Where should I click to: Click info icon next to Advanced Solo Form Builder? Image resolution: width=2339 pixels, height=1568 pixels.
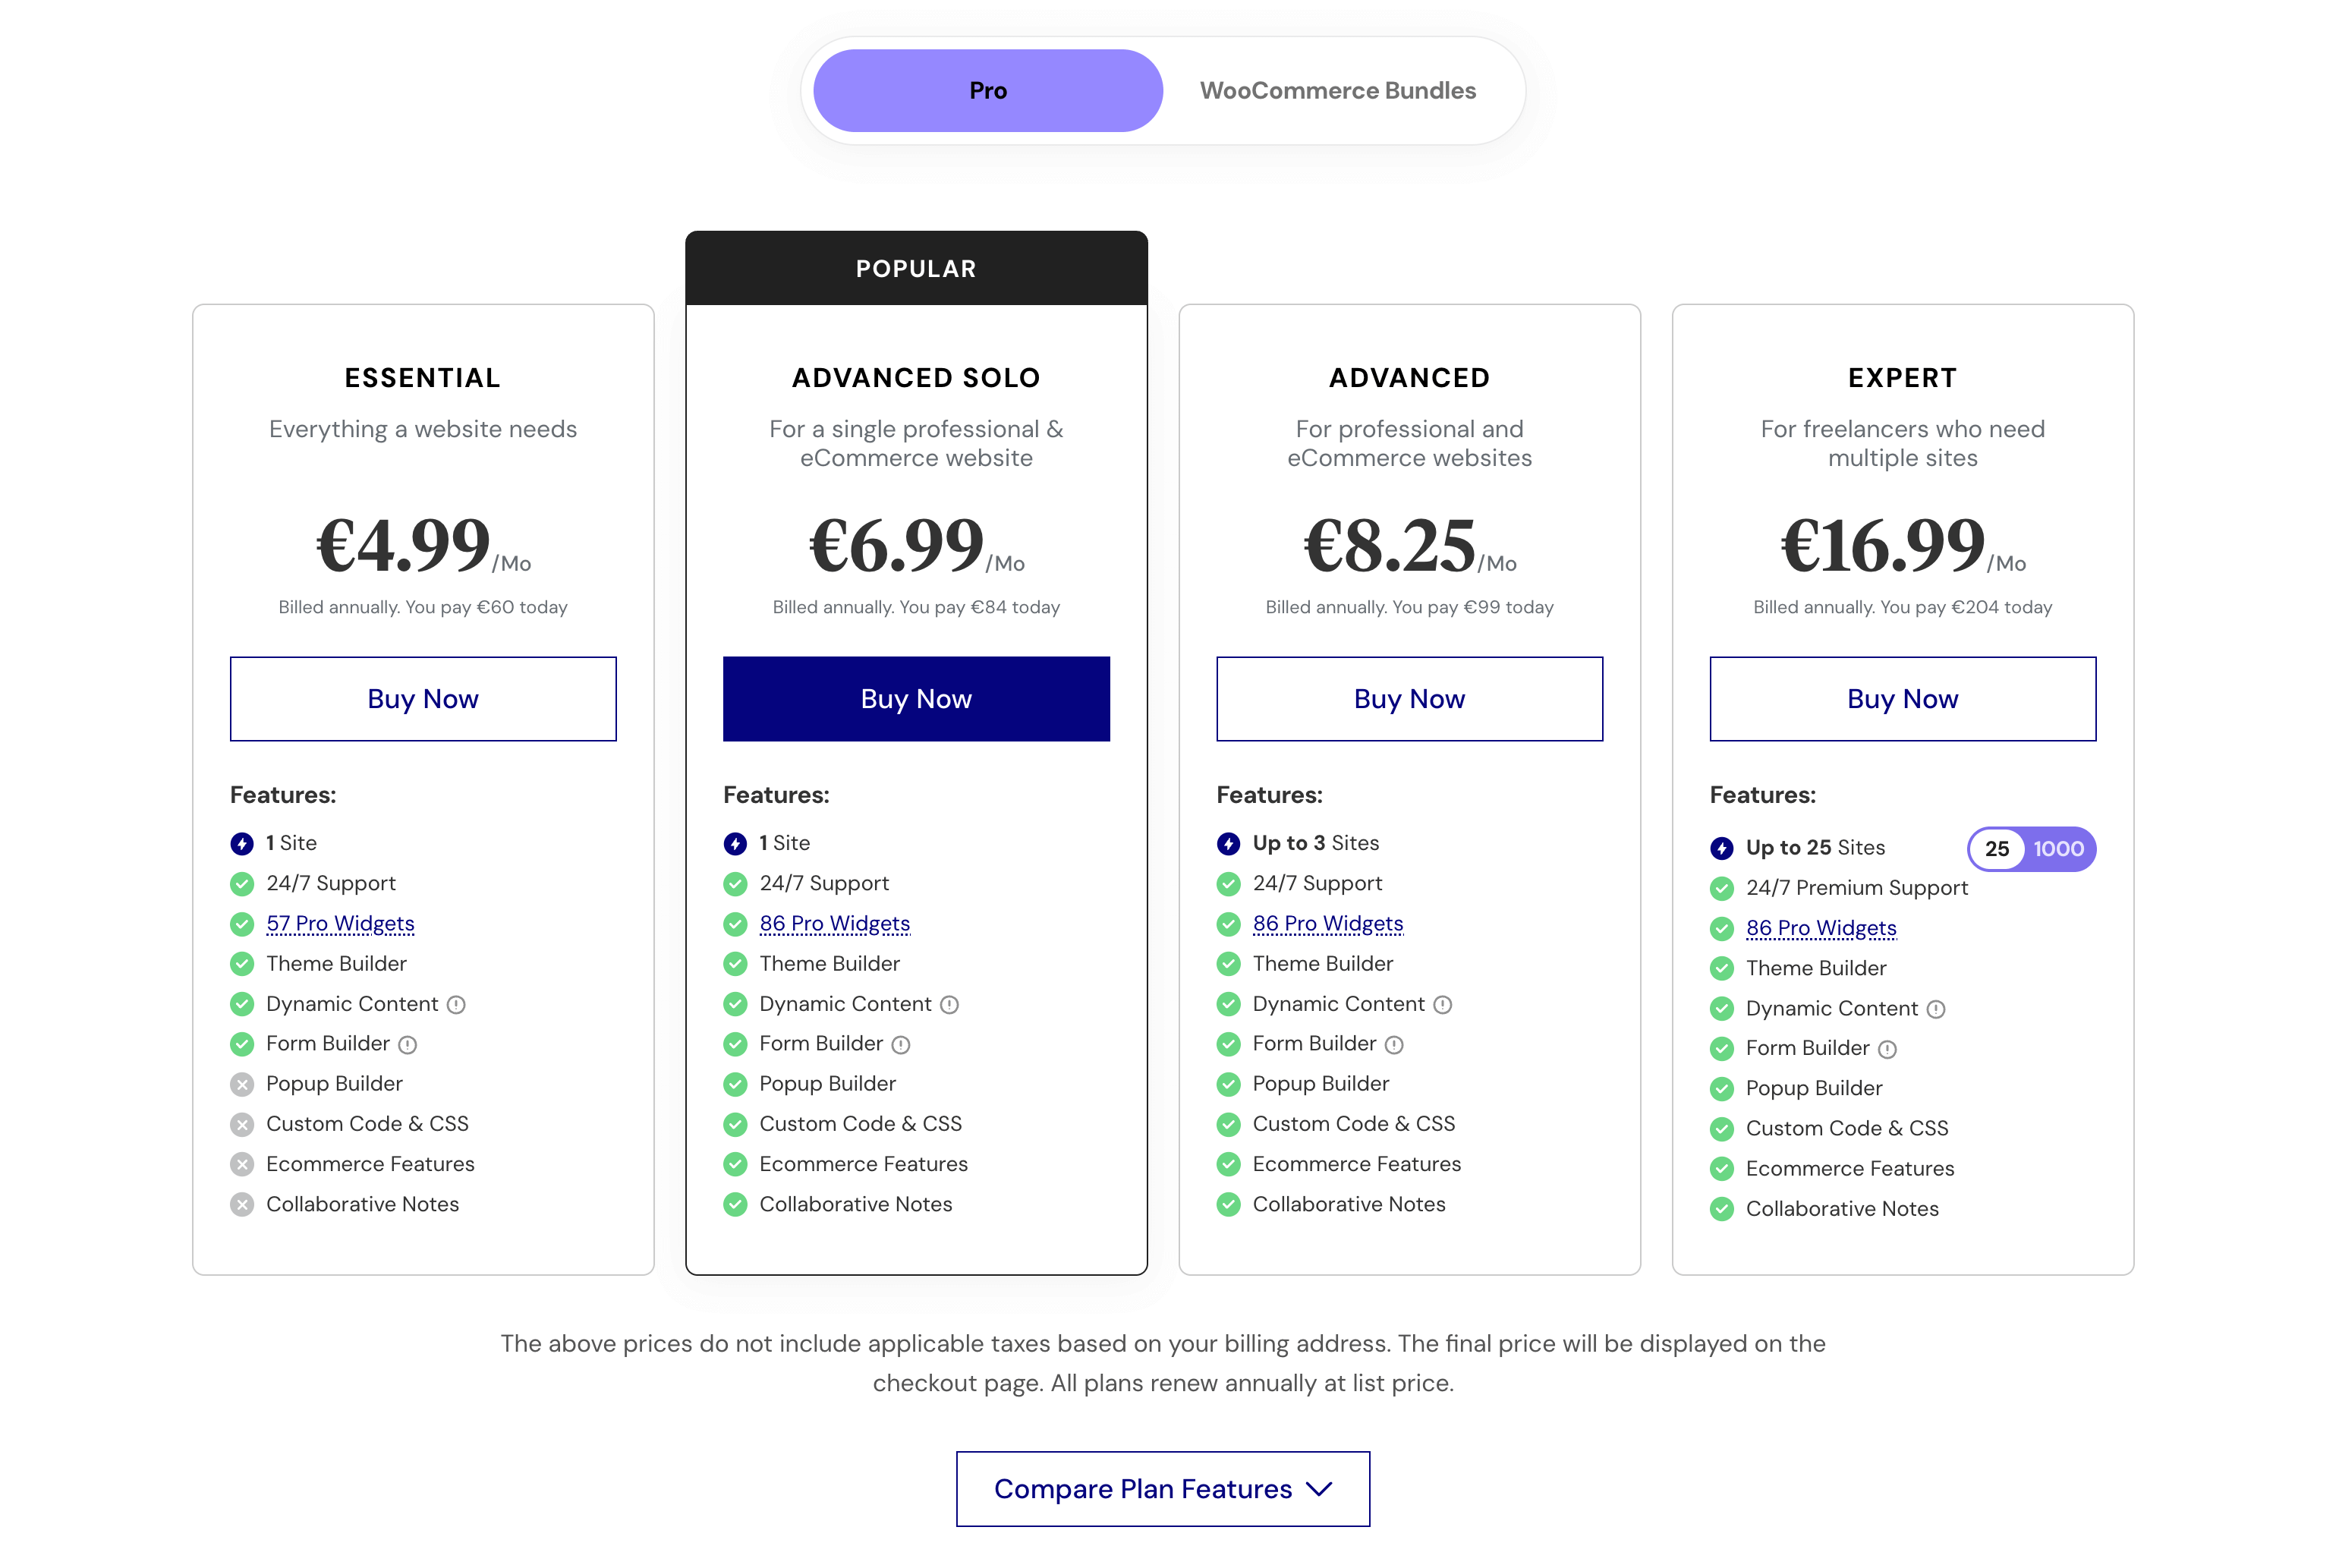(x=901, y=1045)
